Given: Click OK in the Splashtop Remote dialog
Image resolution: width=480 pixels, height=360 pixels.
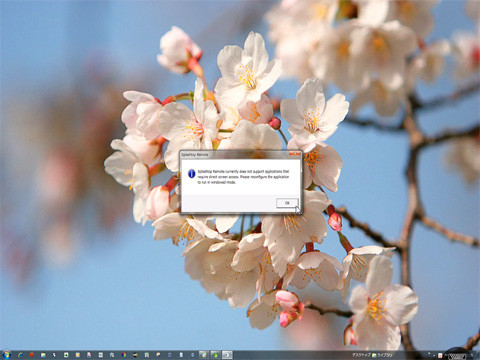Looking at the screenshot, I should click(x=287, y=203).
